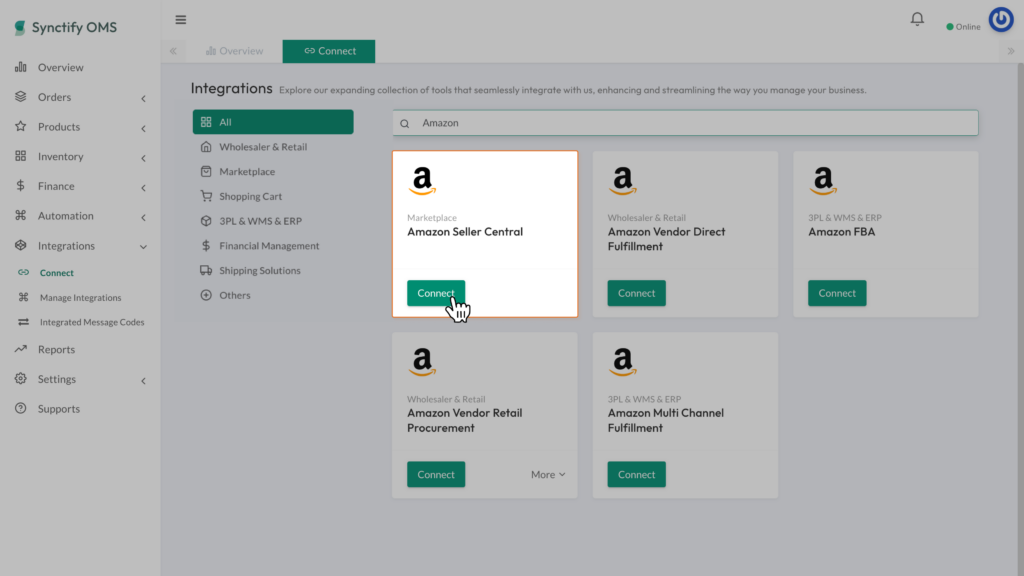Viewport: 1024px width, 576px height.
Task: Expand the Automation submenu chevron
Action: pos(143,217)
